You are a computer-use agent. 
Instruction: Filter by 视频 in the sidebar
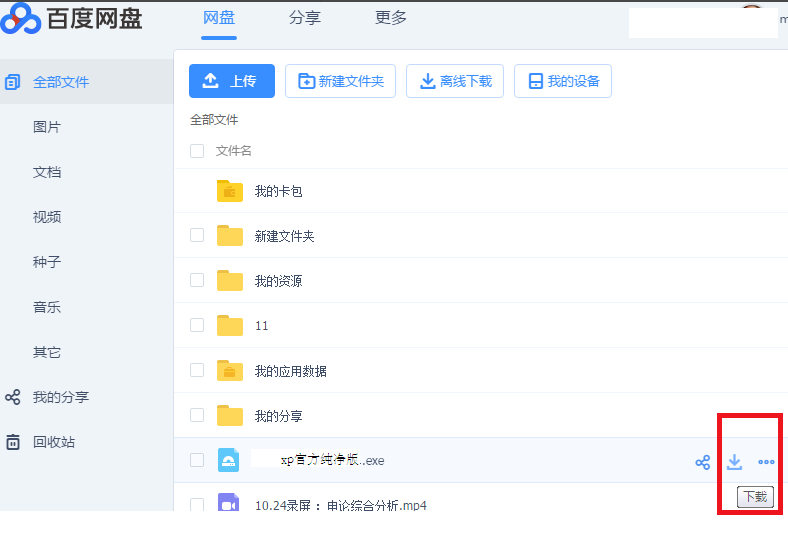[x=47, y=217]
